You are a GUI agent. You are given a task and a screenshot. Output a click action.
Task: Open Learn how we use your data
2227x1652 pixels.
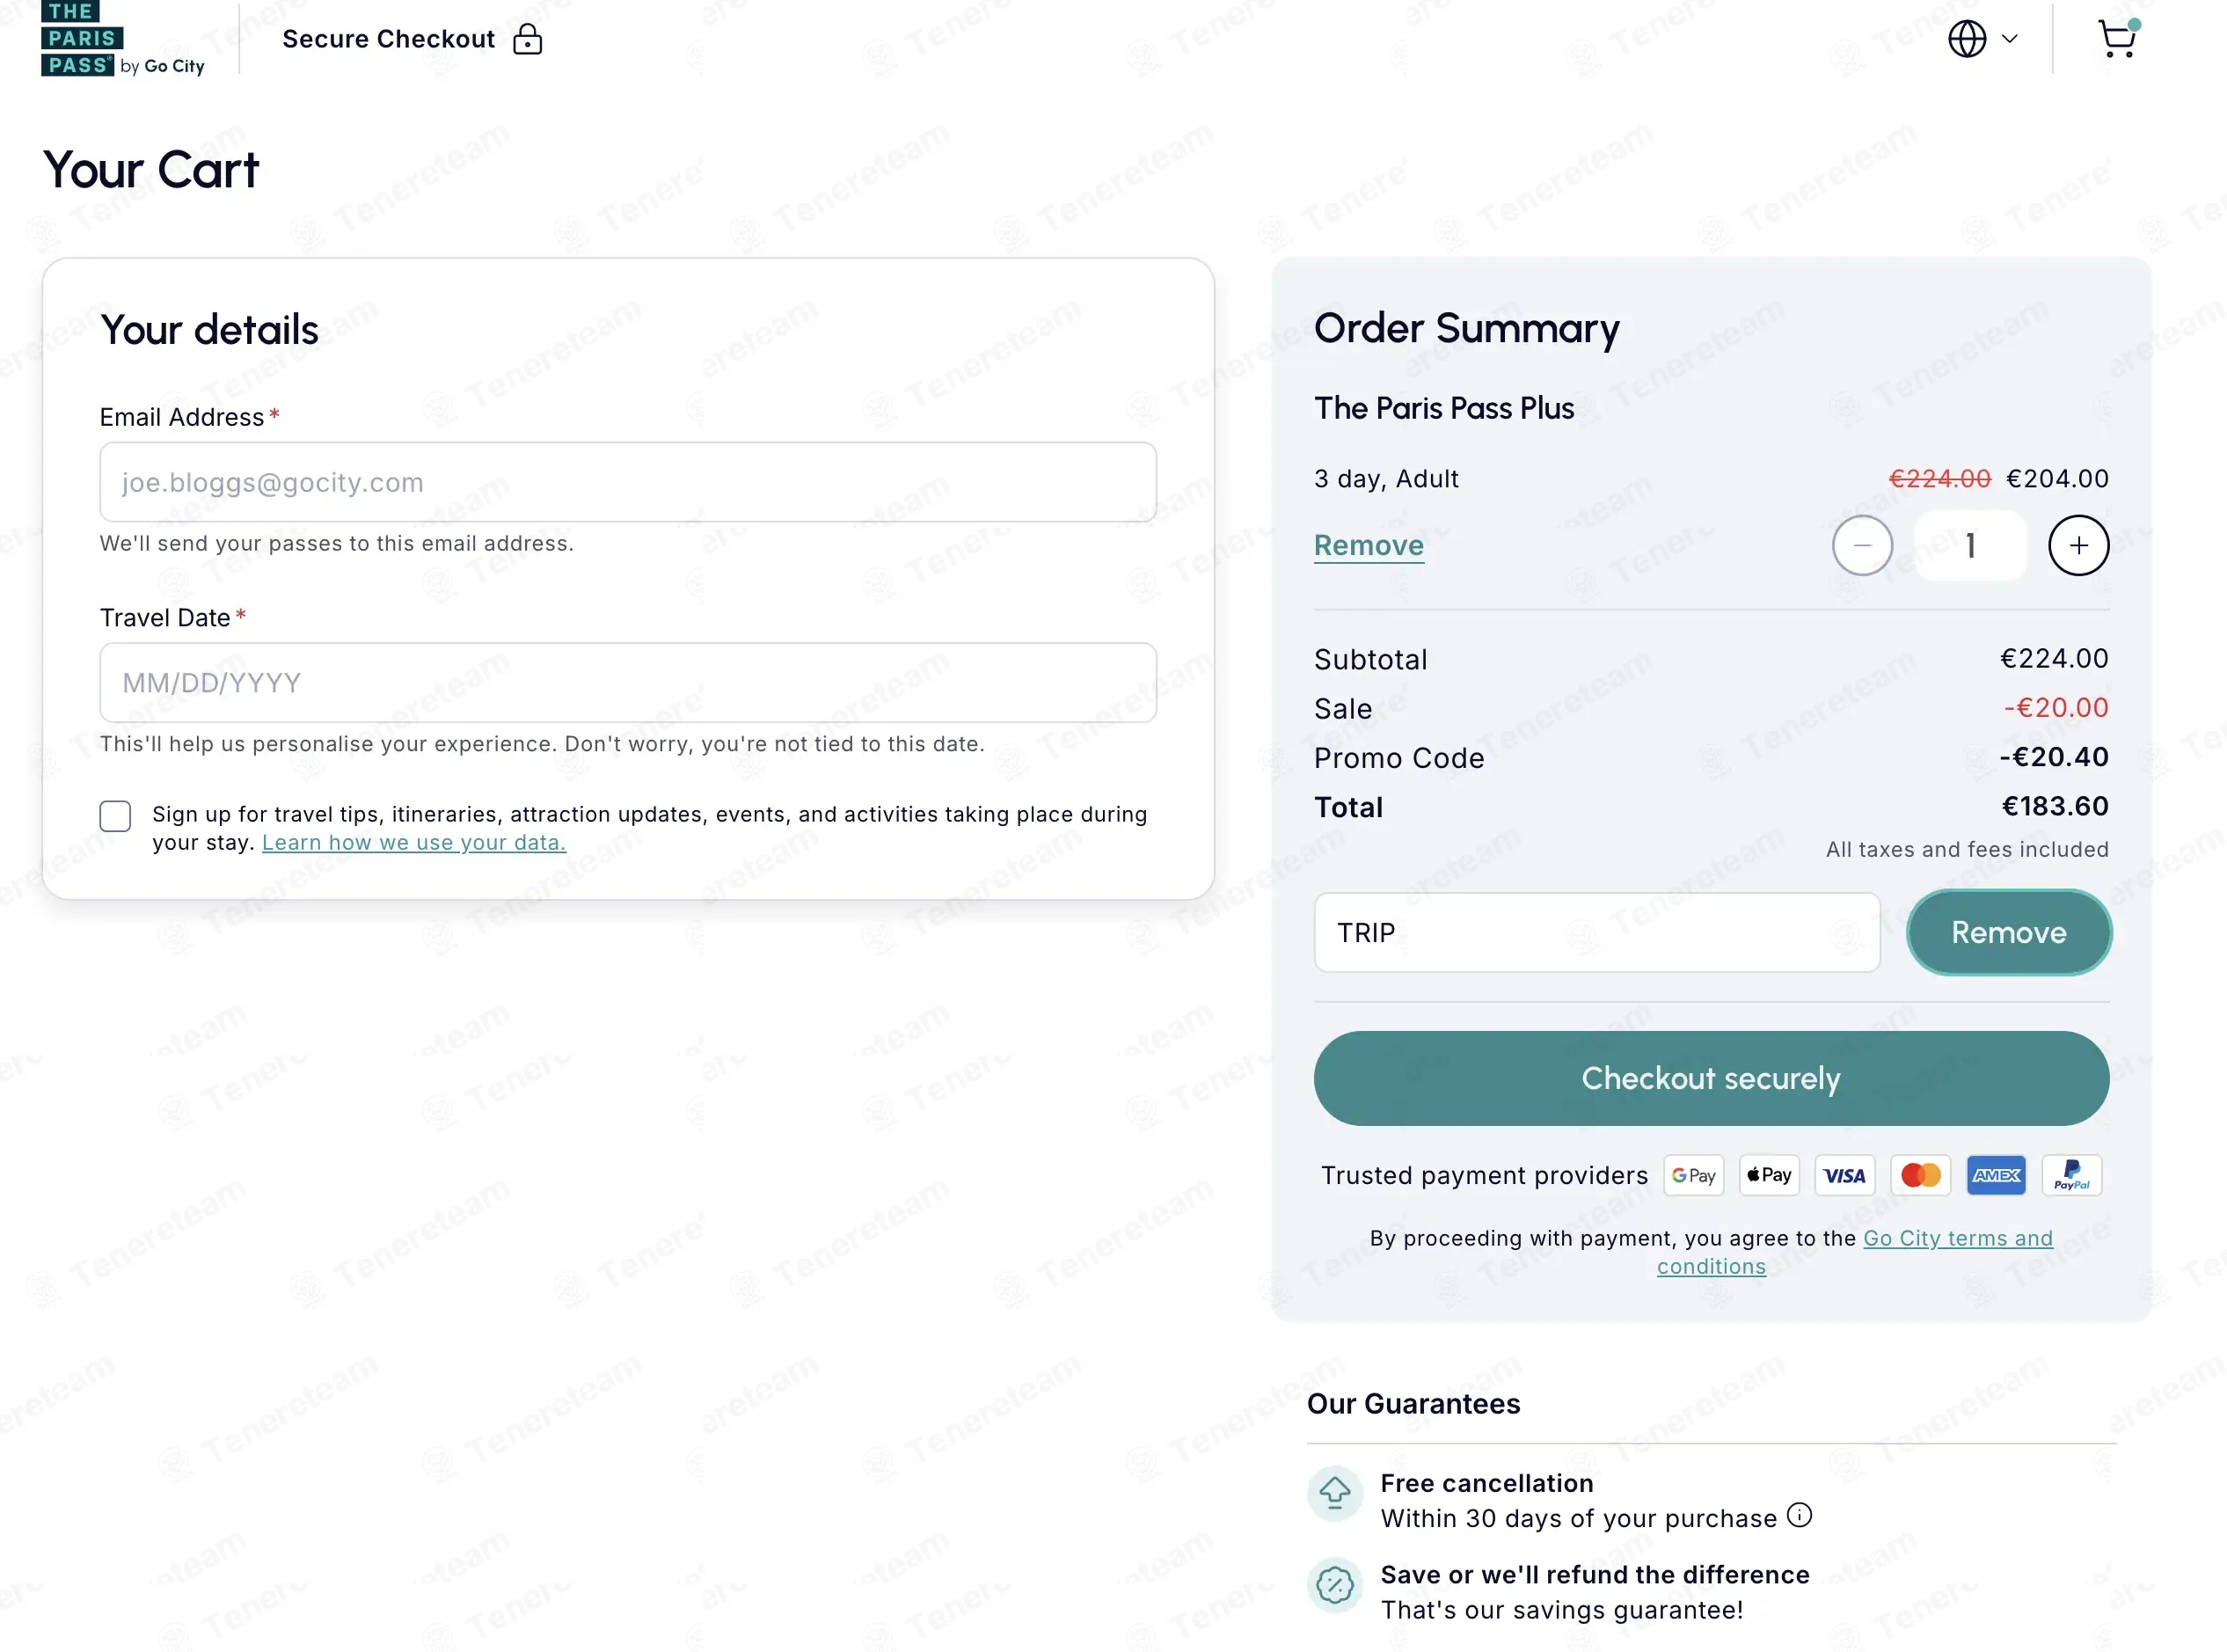[413, 842]
